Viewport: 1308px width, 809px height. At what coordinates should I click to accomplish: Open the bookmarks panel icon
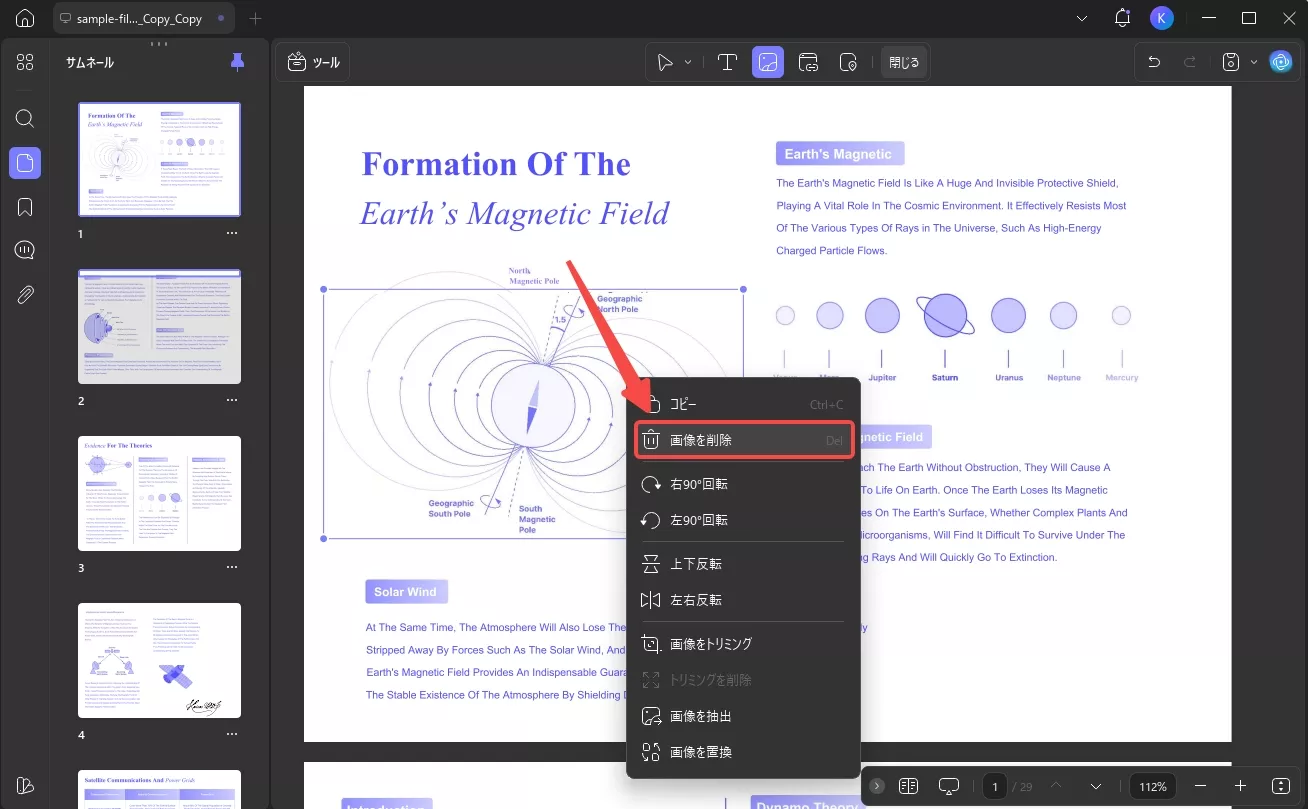click(x=25, y=207)
